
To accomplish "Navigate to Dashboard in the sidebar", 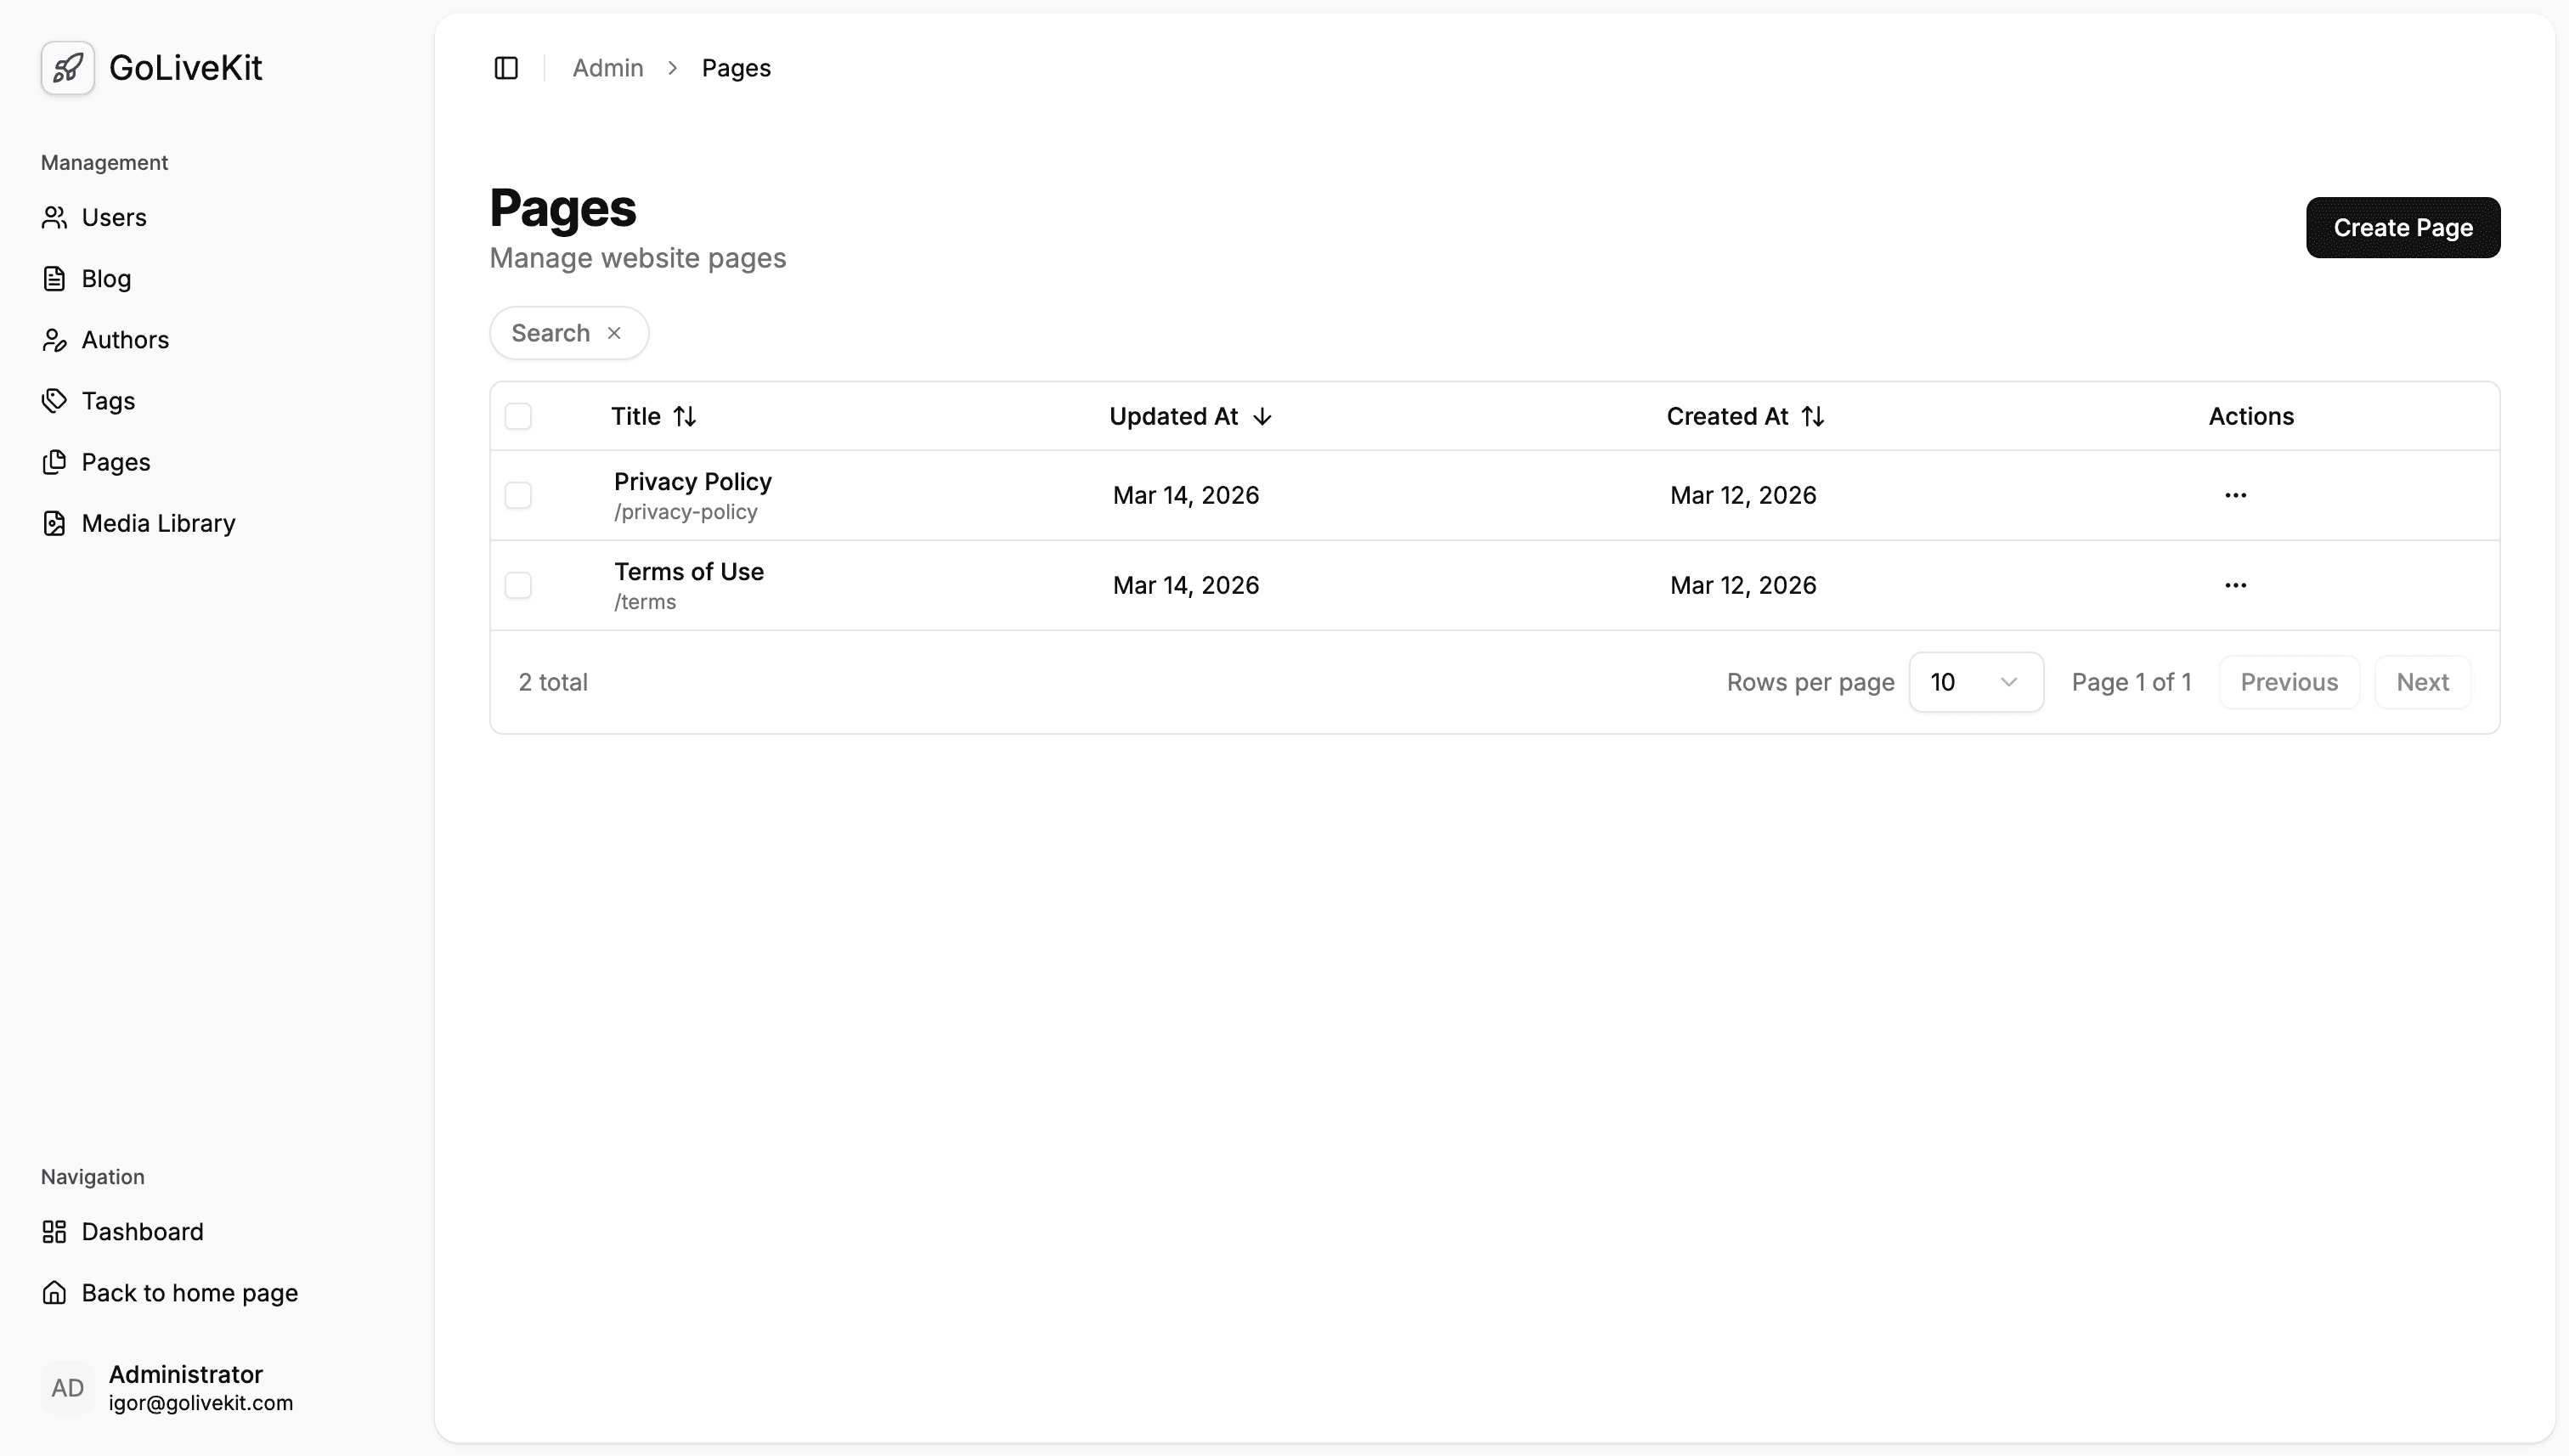I will pyautogui.click(x=142, y=1231).
